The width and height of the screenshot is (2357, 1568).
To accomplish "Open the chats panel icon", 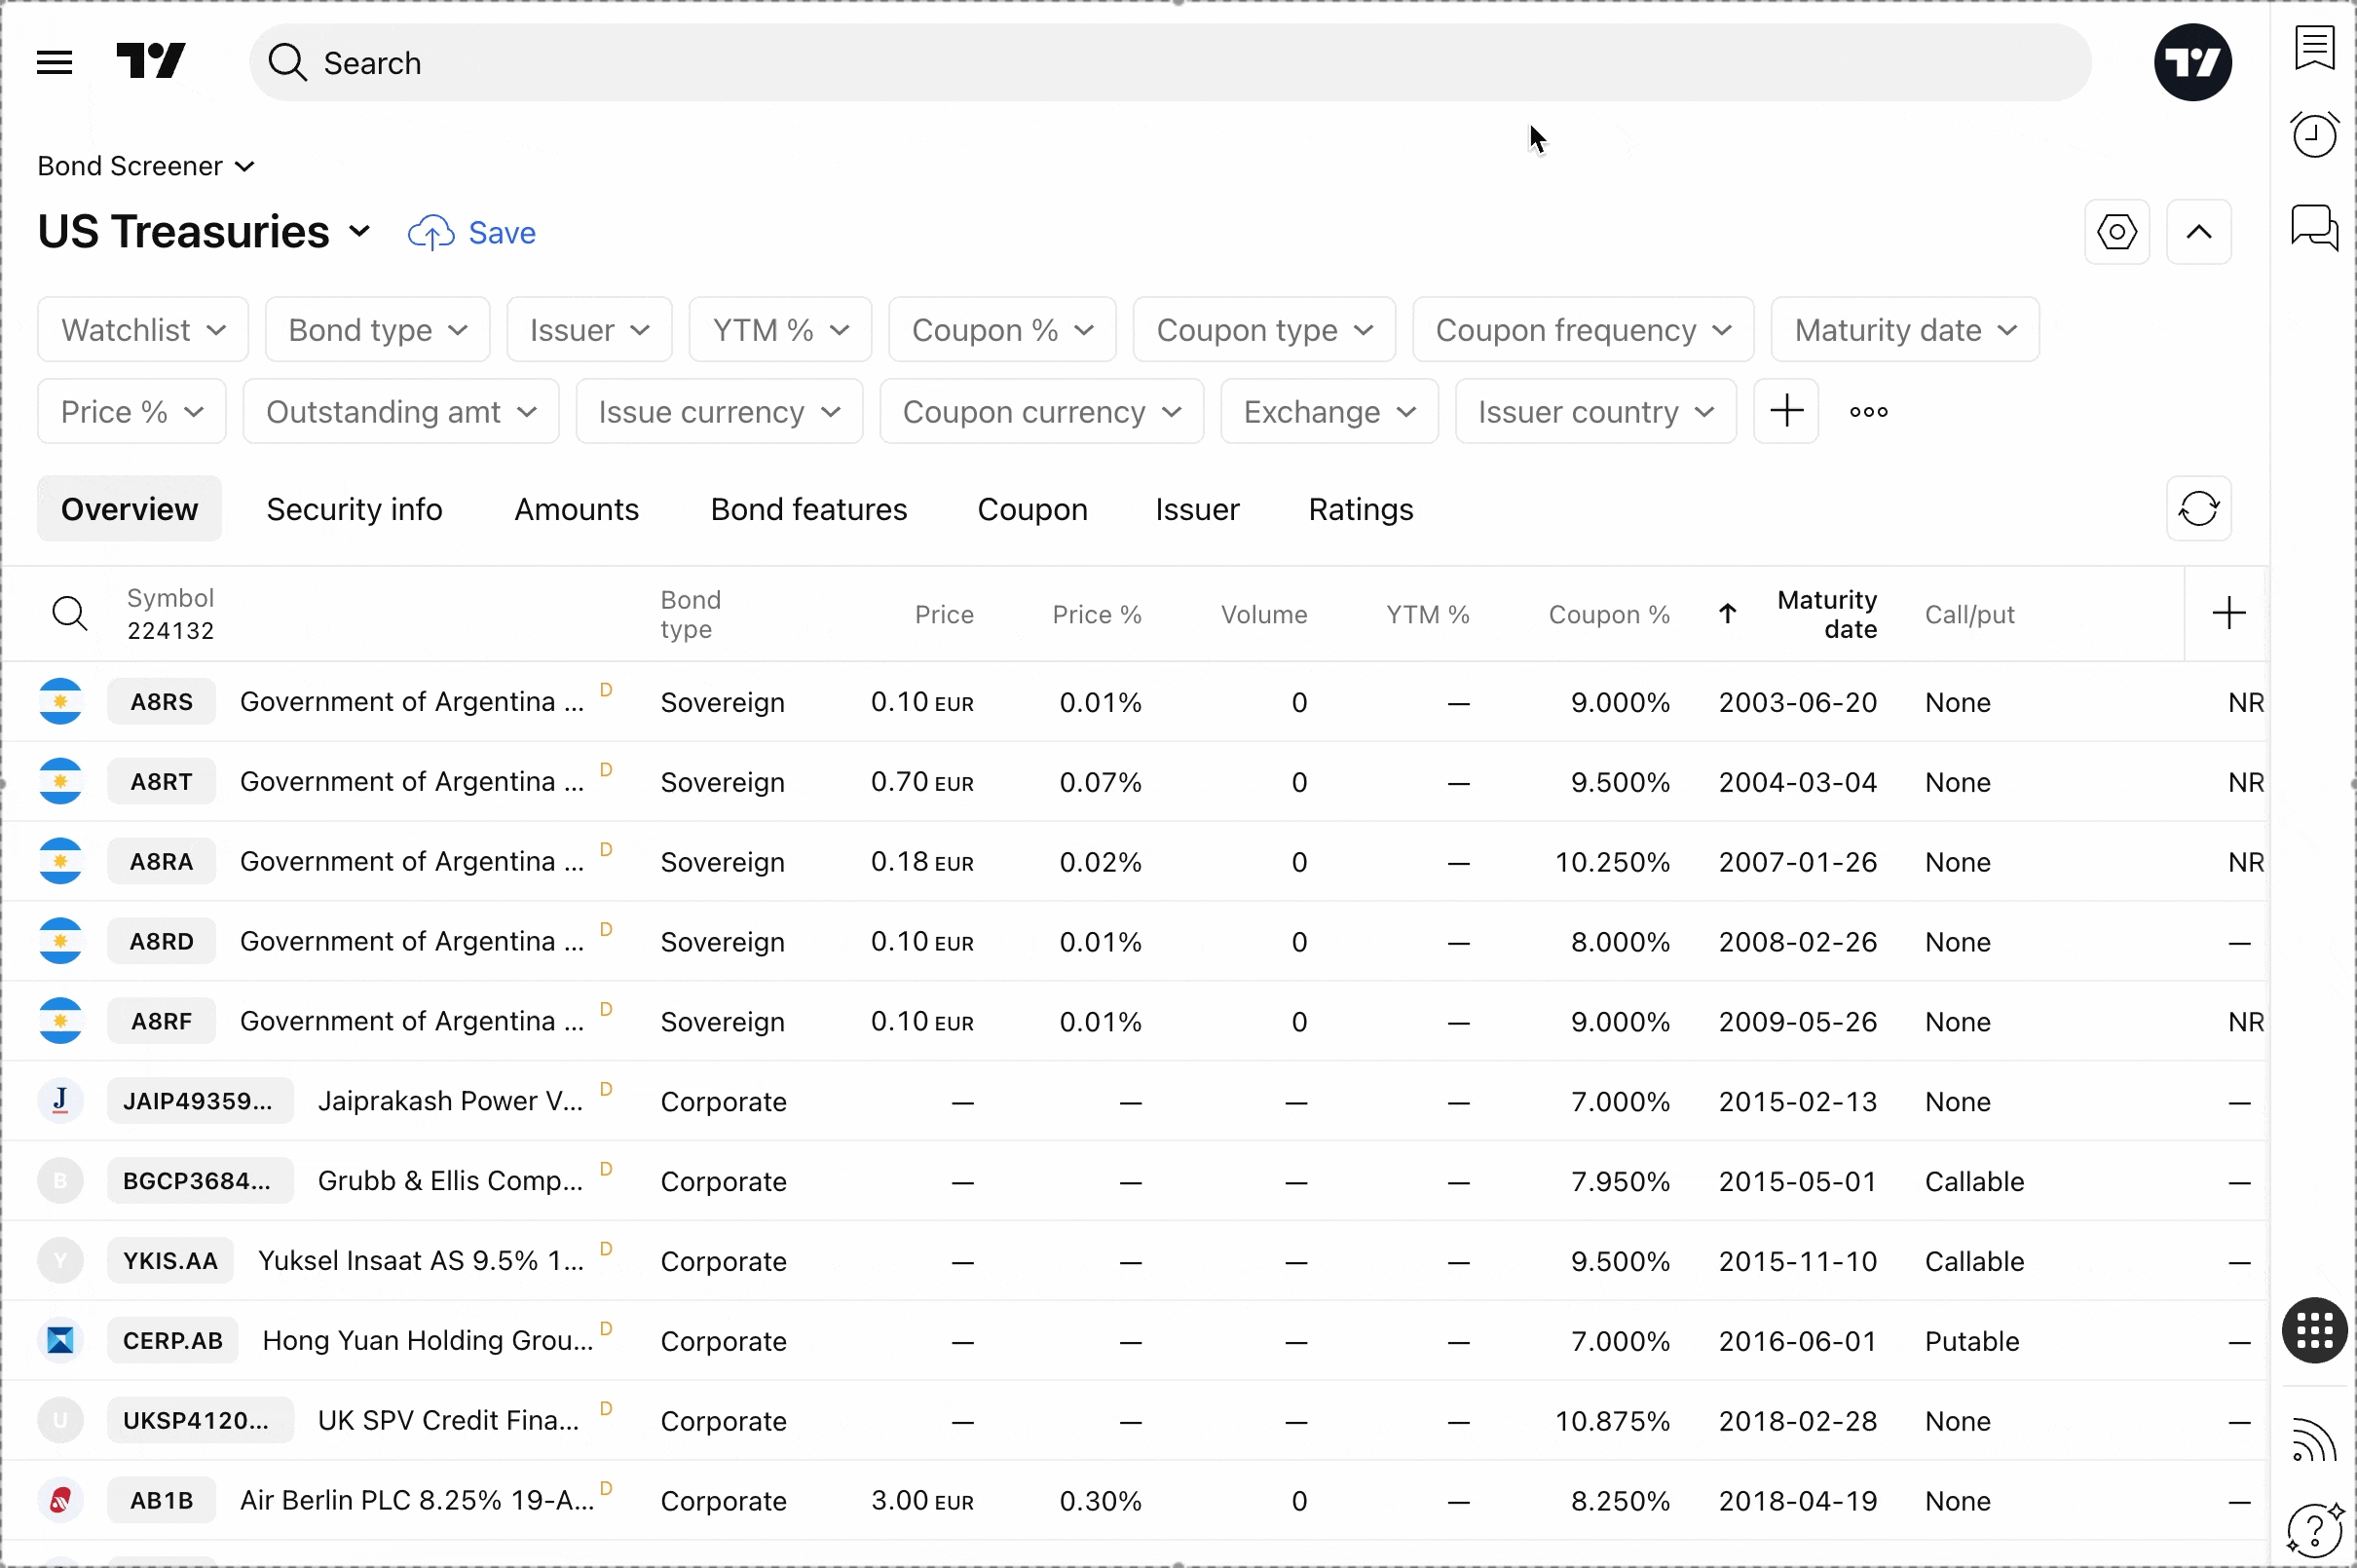I will click(2314, 227).
